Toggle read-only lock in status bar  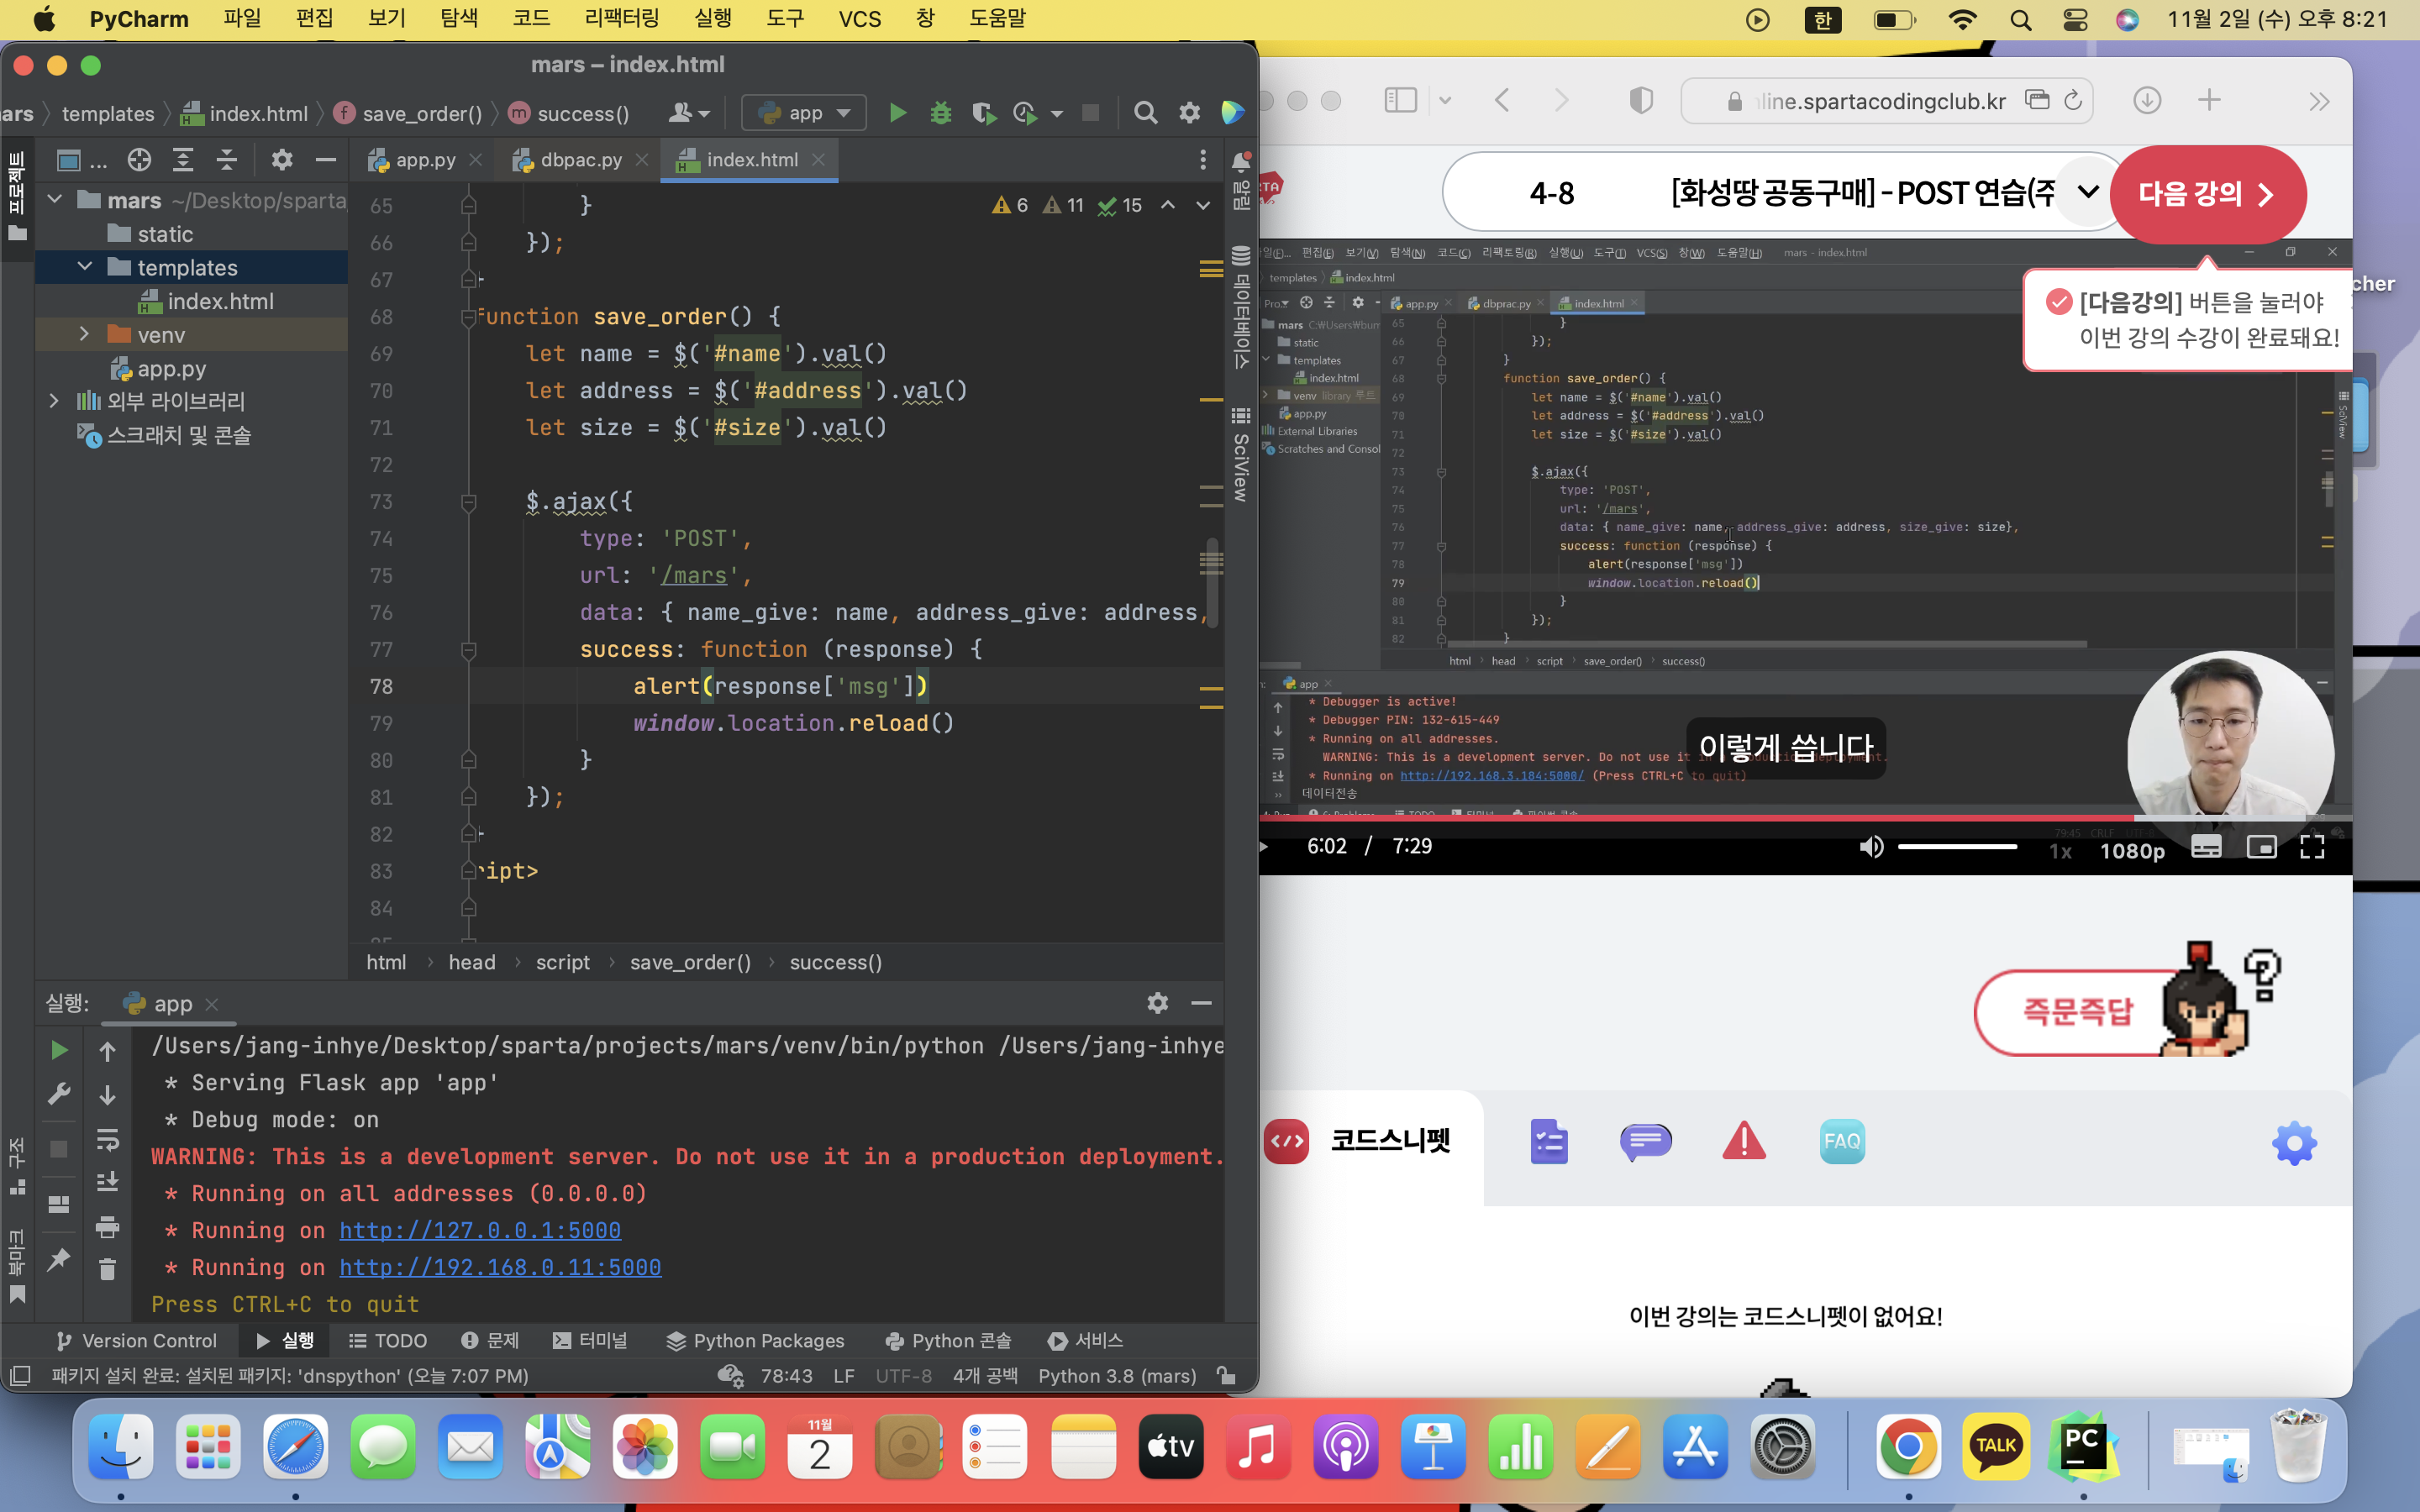click(1225, 1376)
